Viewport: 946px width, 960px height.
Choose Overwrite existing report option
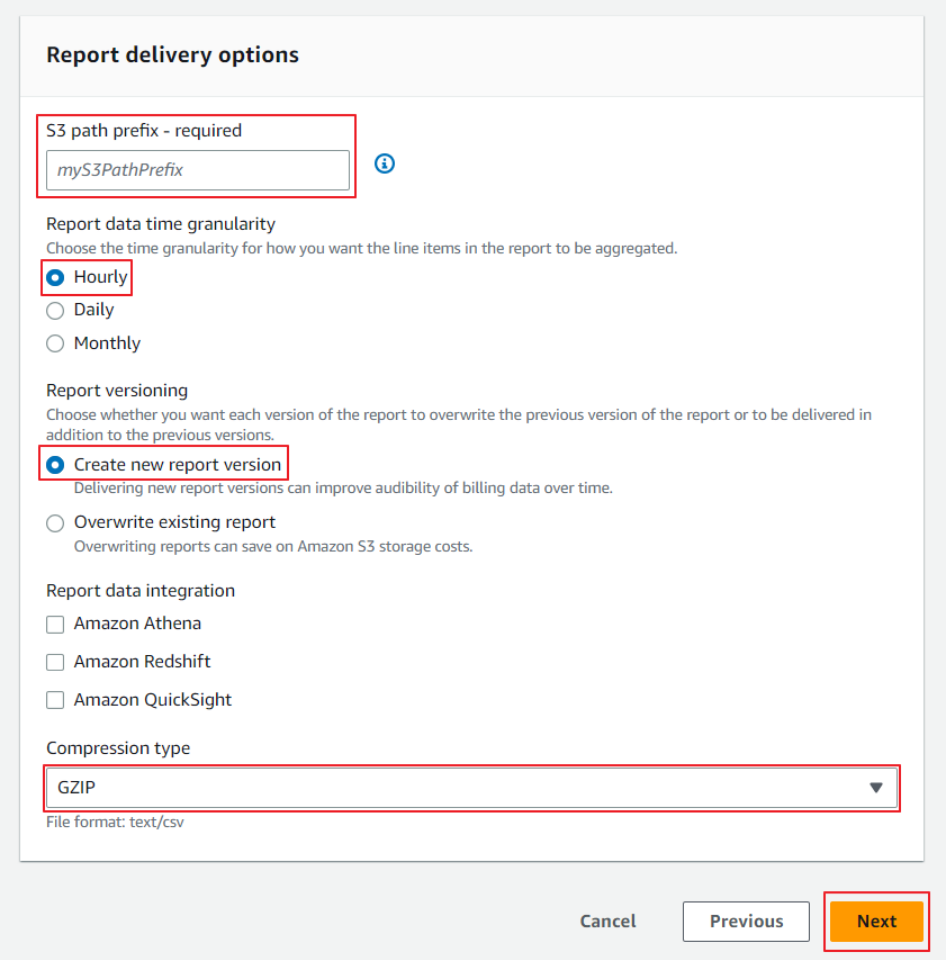point(56,523)
